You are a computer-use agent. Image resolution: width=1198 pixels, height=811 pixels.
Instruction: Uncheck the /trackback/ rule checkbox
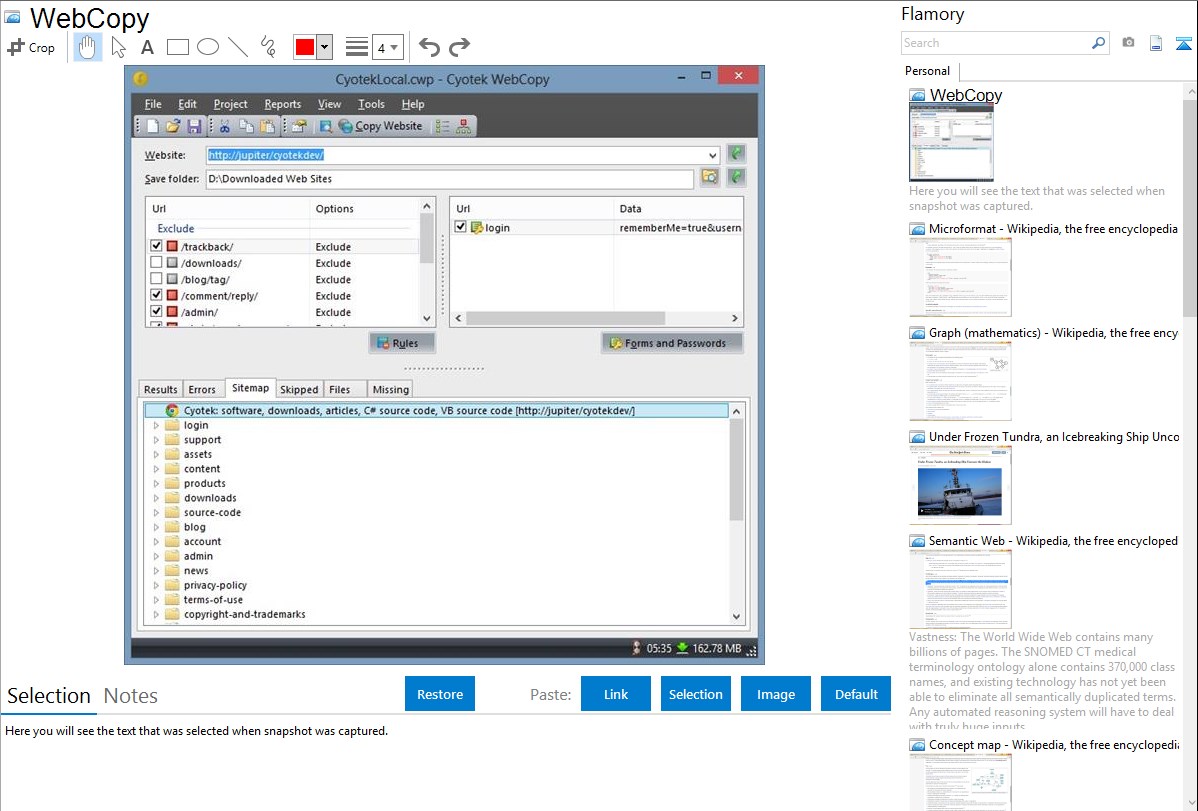[157, 246]
